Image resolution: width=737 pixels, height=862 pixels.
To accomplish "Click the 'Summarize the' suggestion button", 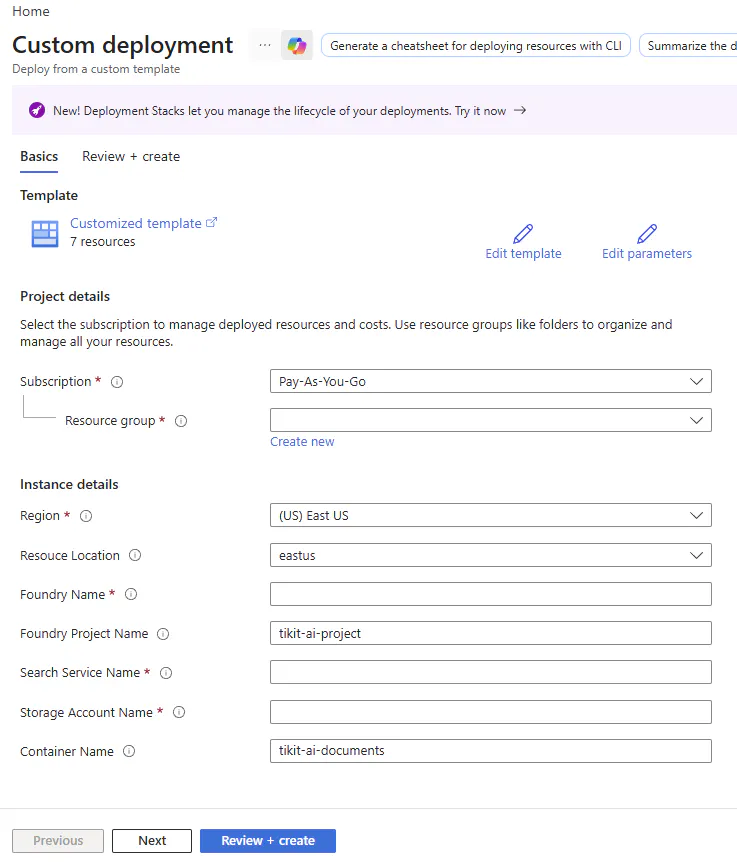I will pos(688,46).
